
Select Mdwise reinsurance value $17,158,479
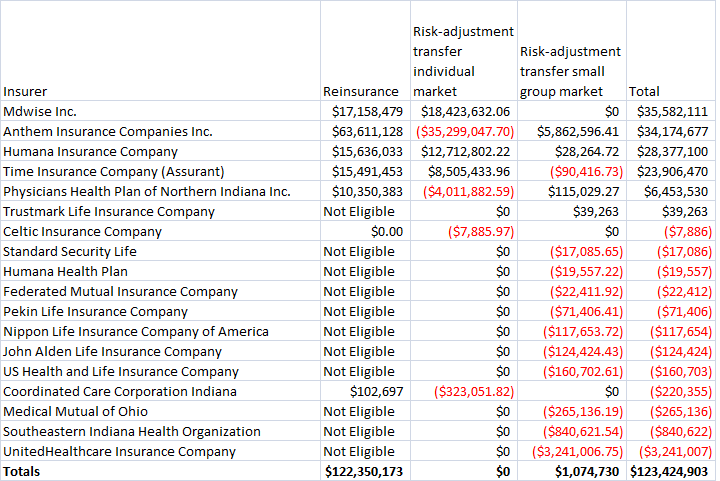(x=365, y=111)
